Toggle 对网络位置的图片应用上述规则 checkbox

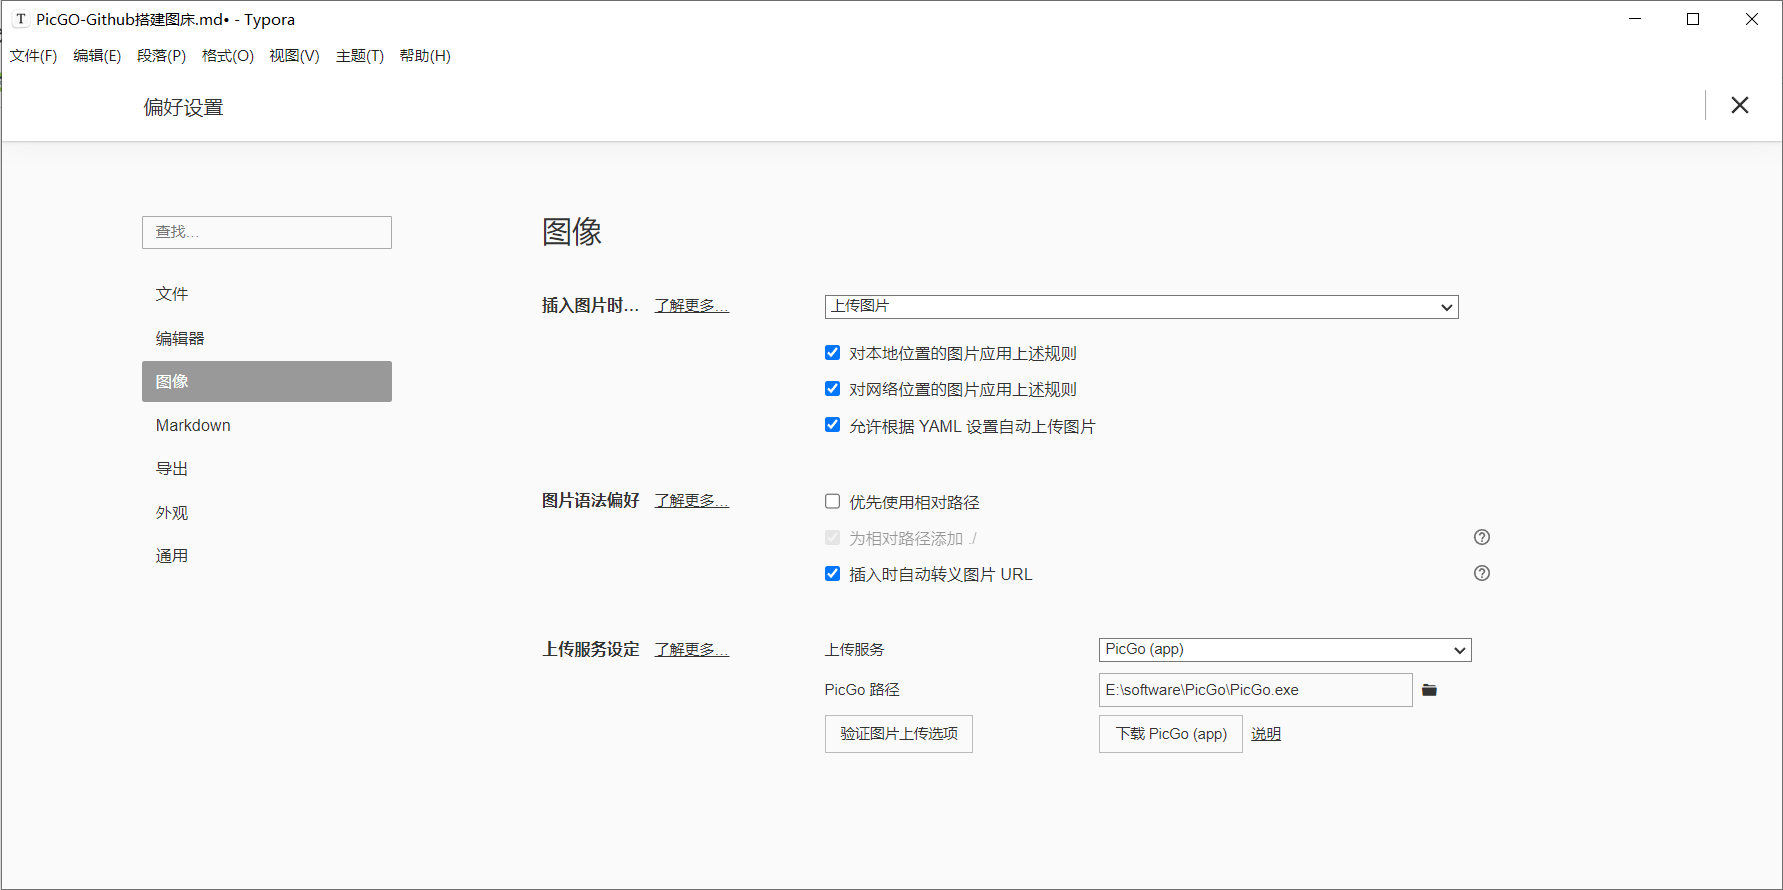tap(832, 388)
